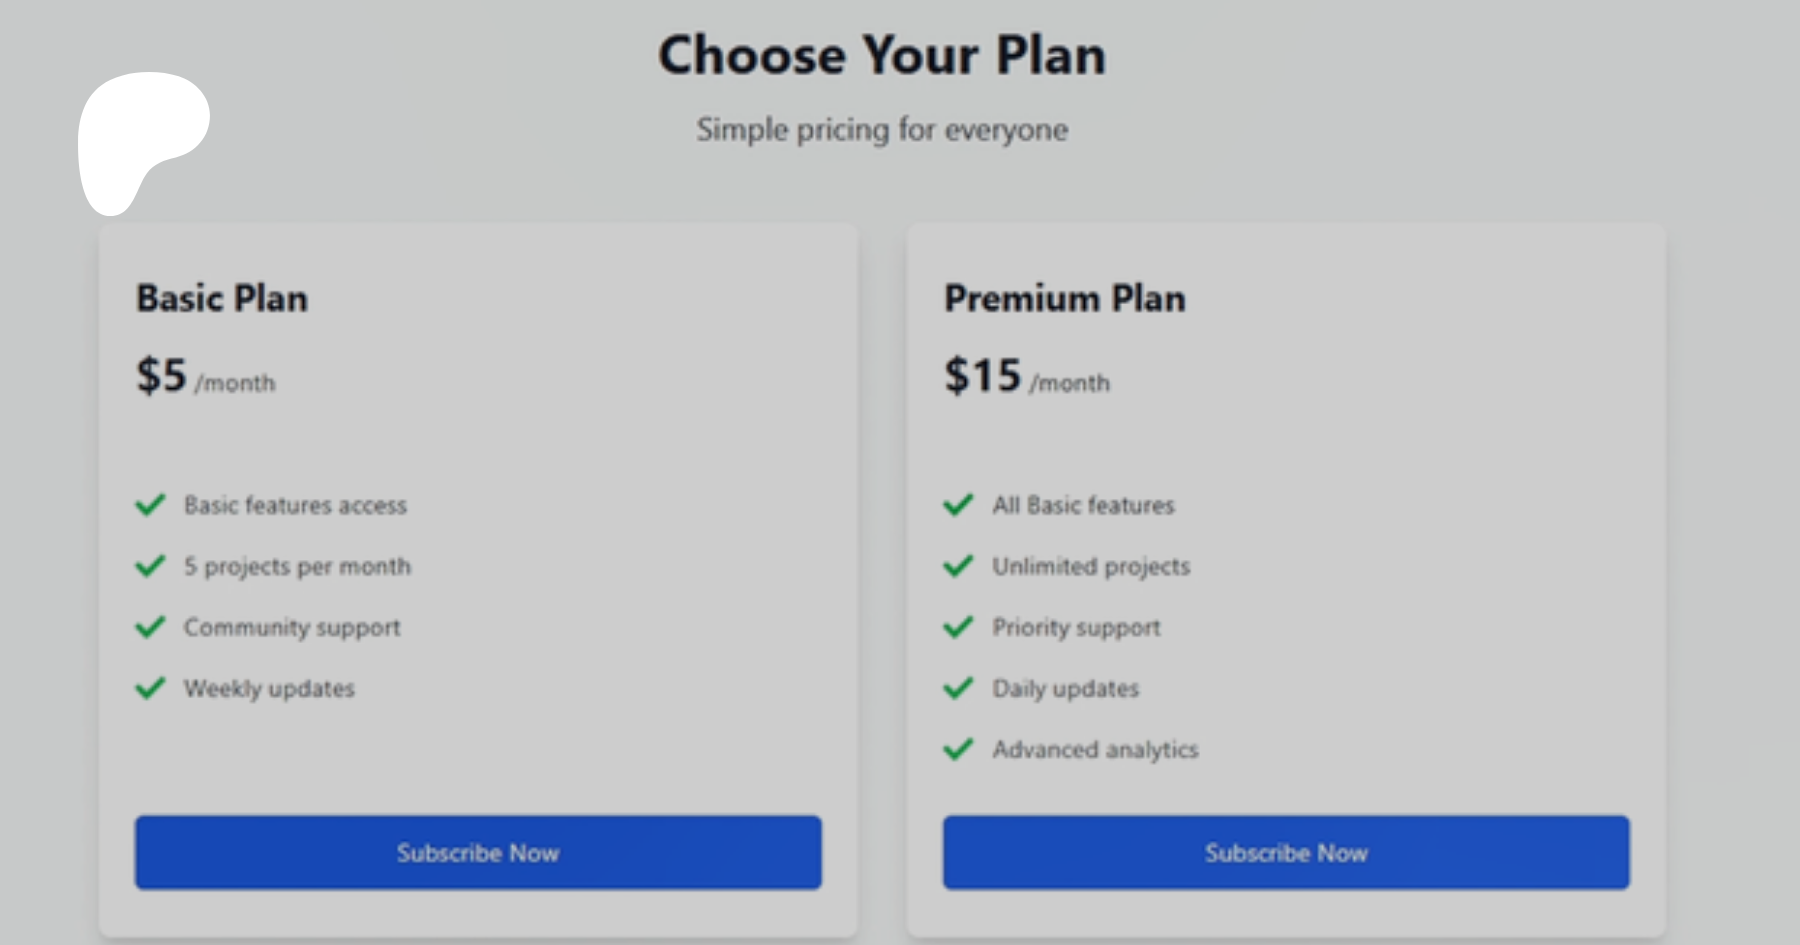Click checkmark beside Advanced analytics
1800x945 pixels.
pos(958,749)
